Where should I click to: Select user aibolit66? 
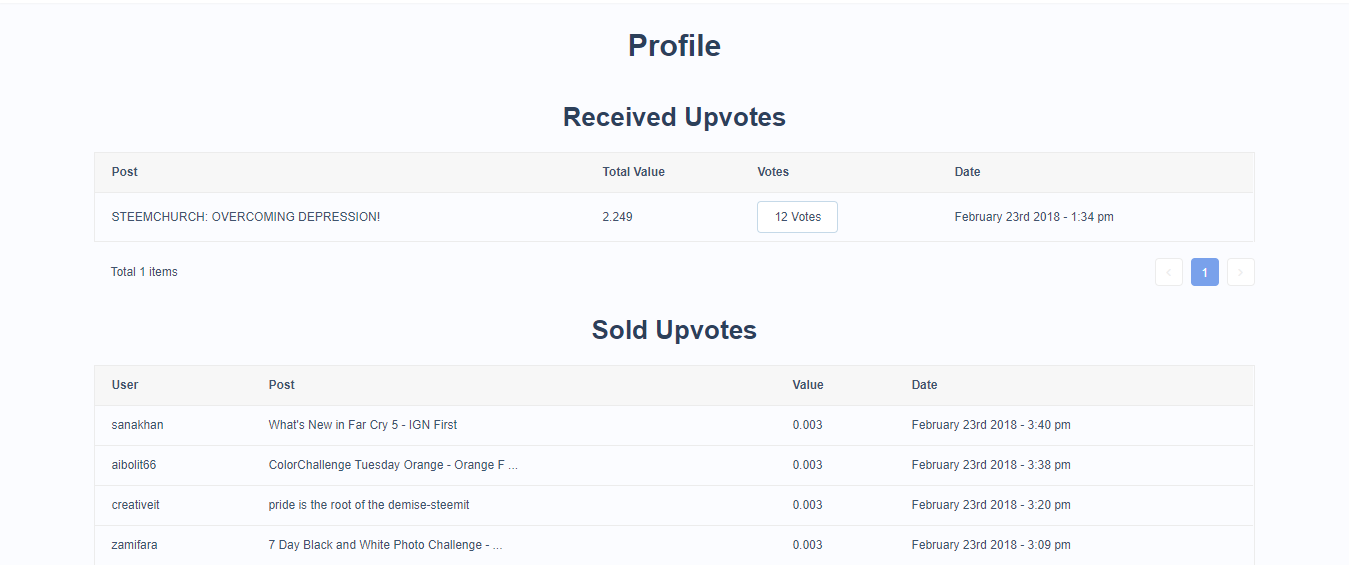pyautogui.click(x=134, y=465)
